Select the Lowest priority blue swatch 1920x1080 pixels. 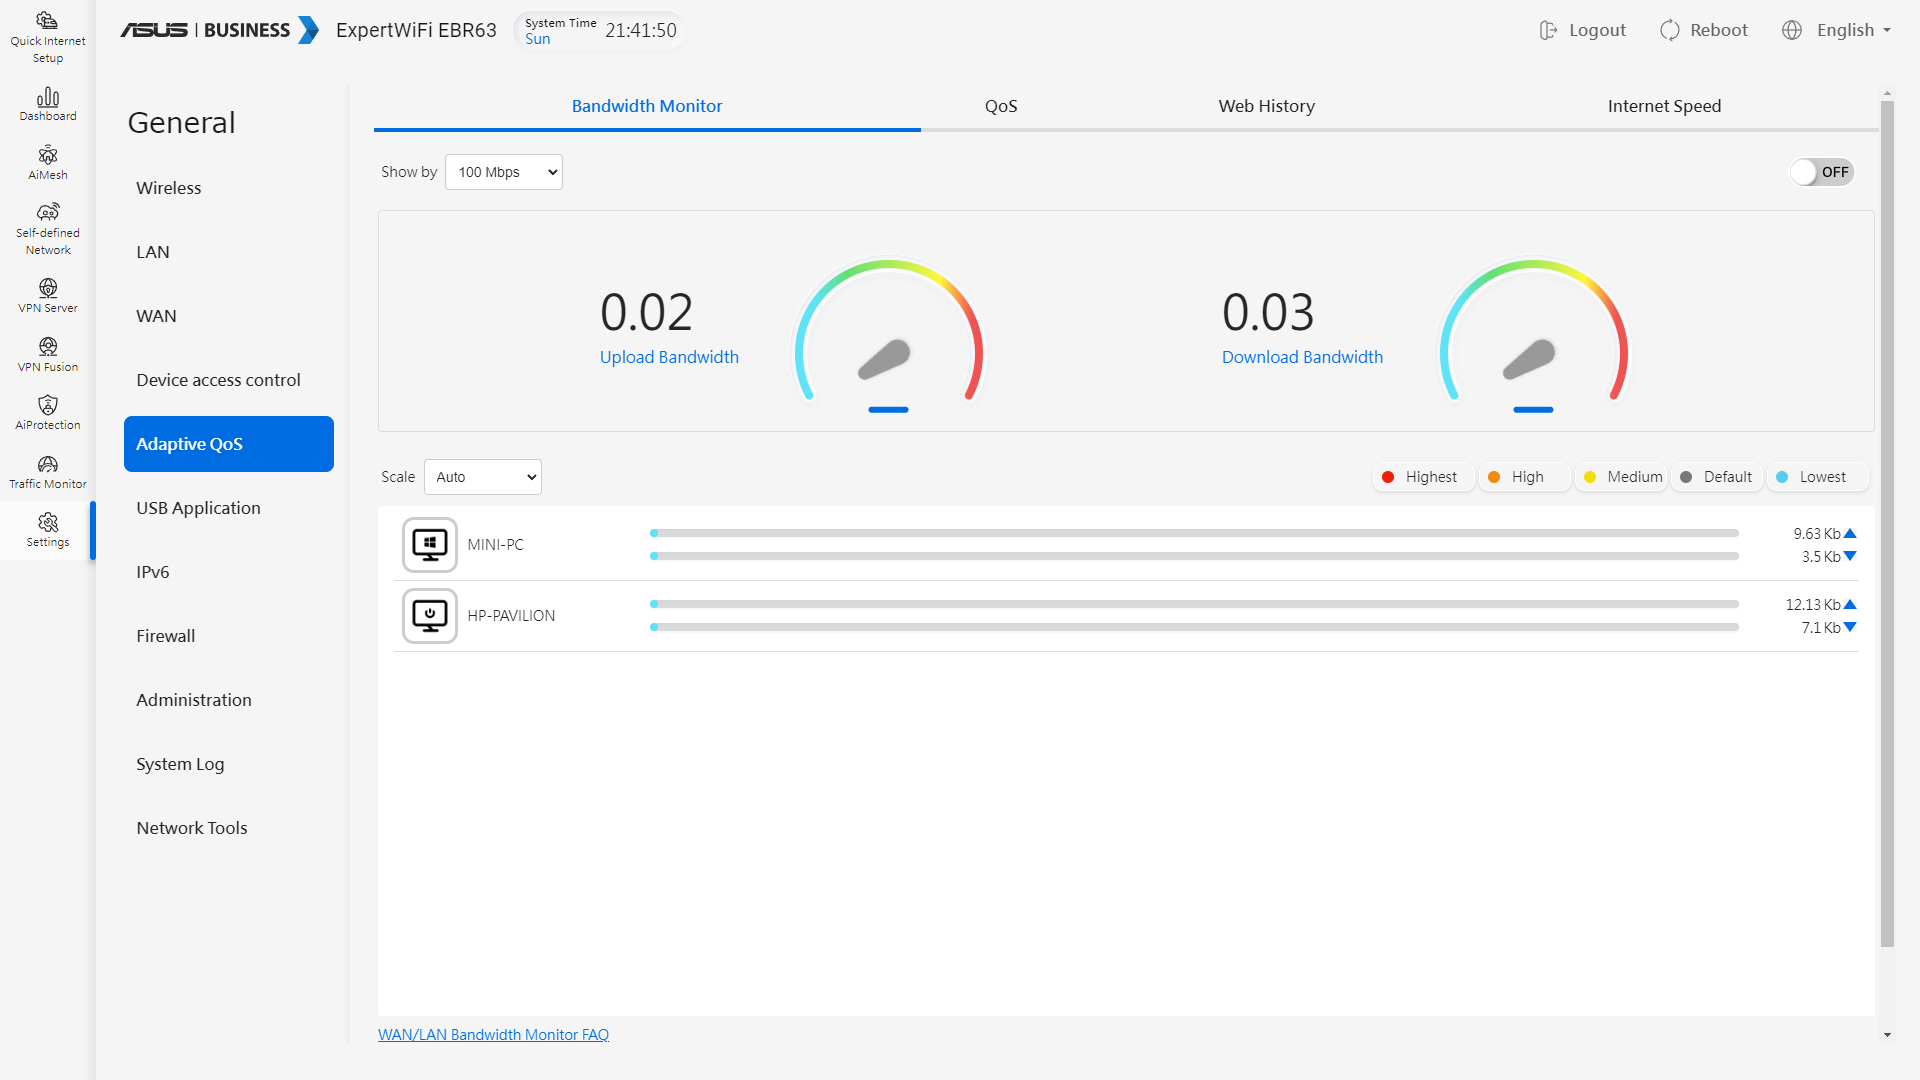(1782, 477)
